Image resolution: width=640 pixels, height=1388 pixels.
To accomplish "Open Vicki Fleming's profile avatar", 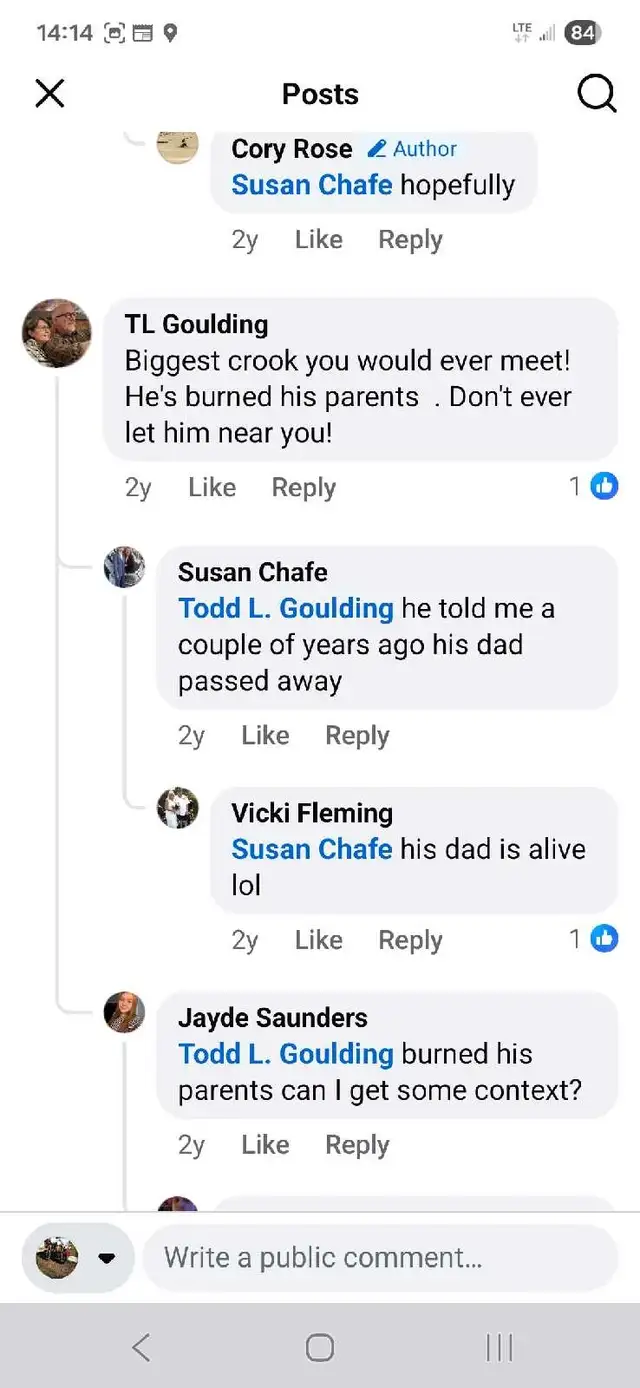I will coord(178,808).
